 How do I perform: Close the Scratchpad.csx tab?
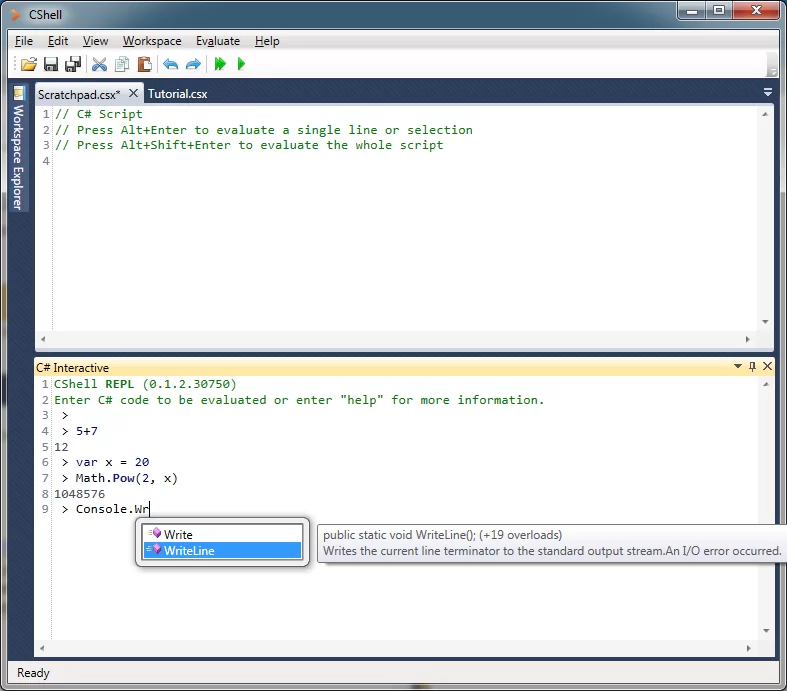(x=134, y=93)
